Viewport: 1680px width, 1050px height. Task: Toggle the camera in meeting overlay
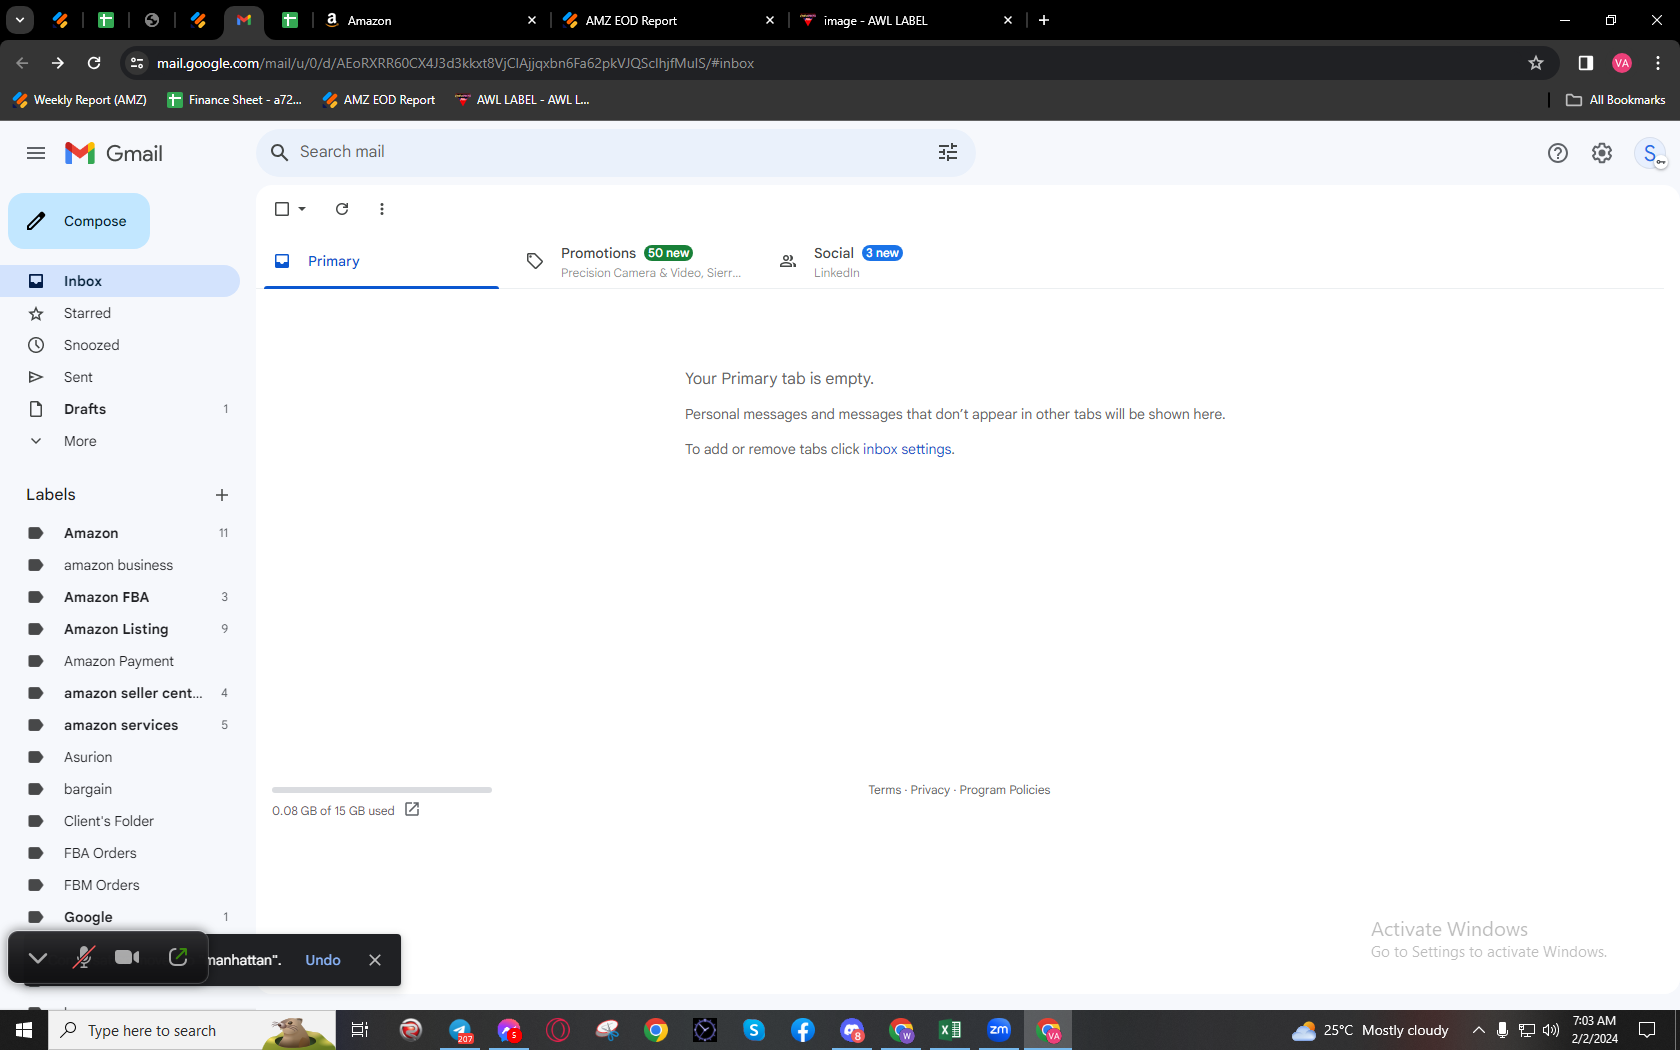[x=127, y=958]
